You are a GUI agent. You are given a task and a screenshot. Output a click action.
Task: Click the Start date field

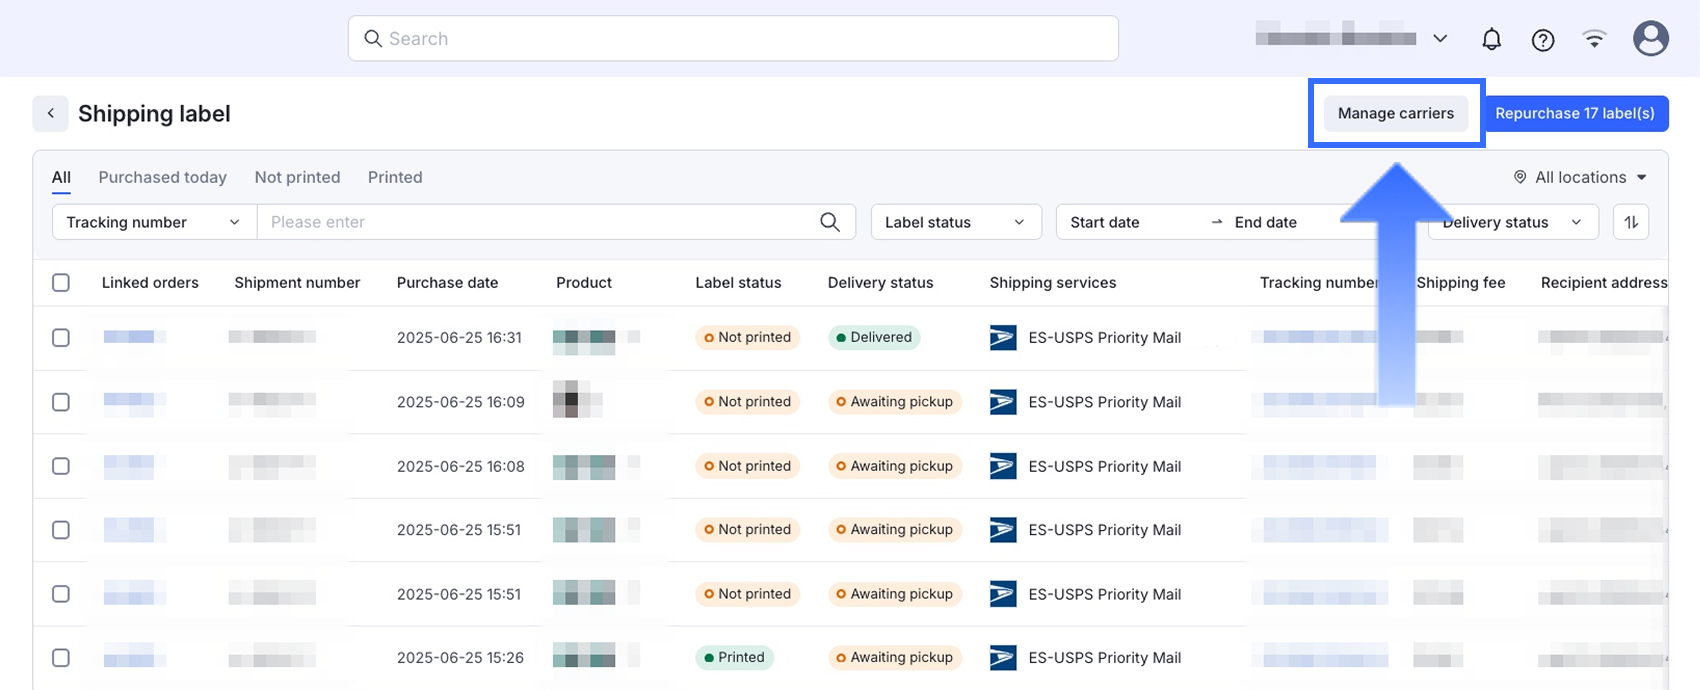pyautogui.click(x=1105, y=222)
